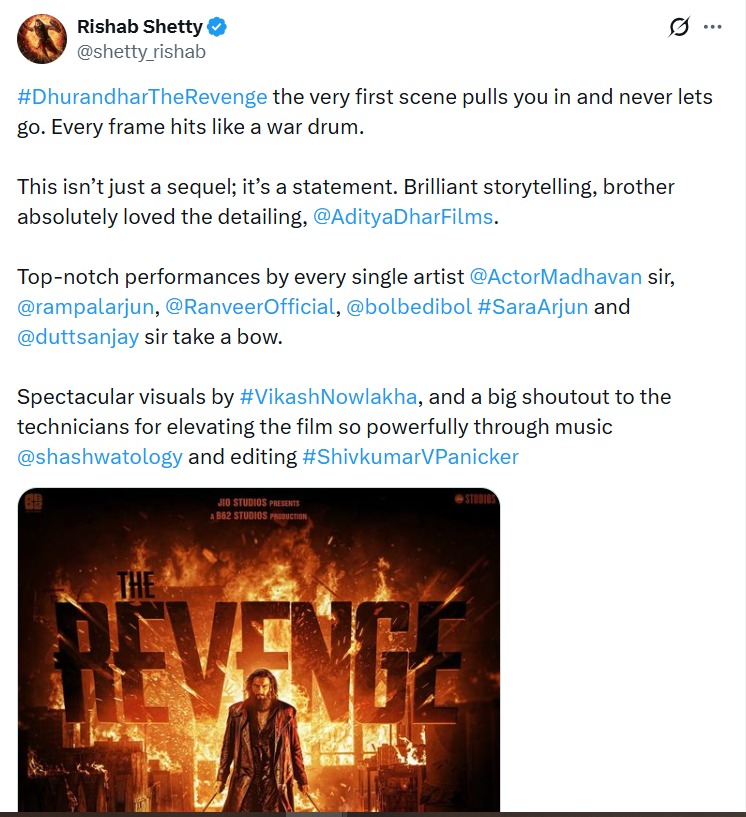Viewport: 746px width, 817px height.
Task: Select the #SaraArjun hashtag
Action: (533, 306)
